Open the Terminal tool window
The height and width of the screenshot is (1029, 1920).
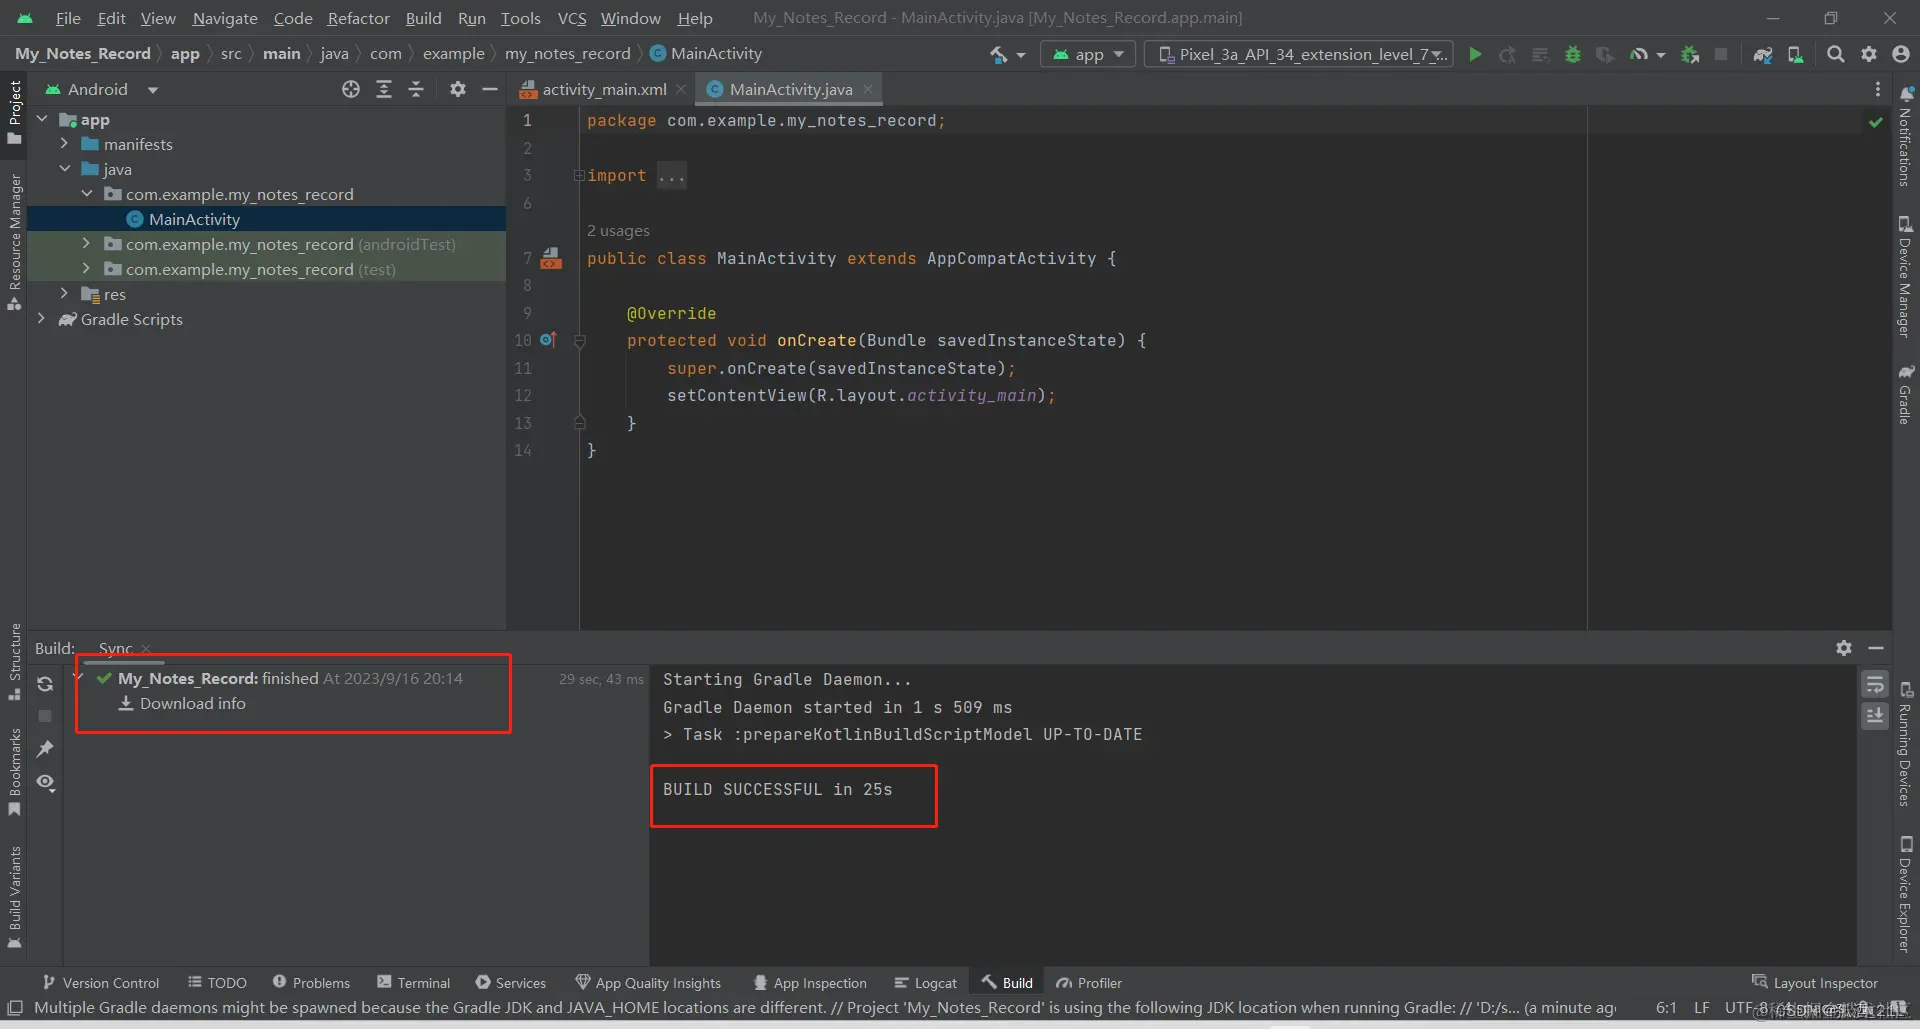413,983
